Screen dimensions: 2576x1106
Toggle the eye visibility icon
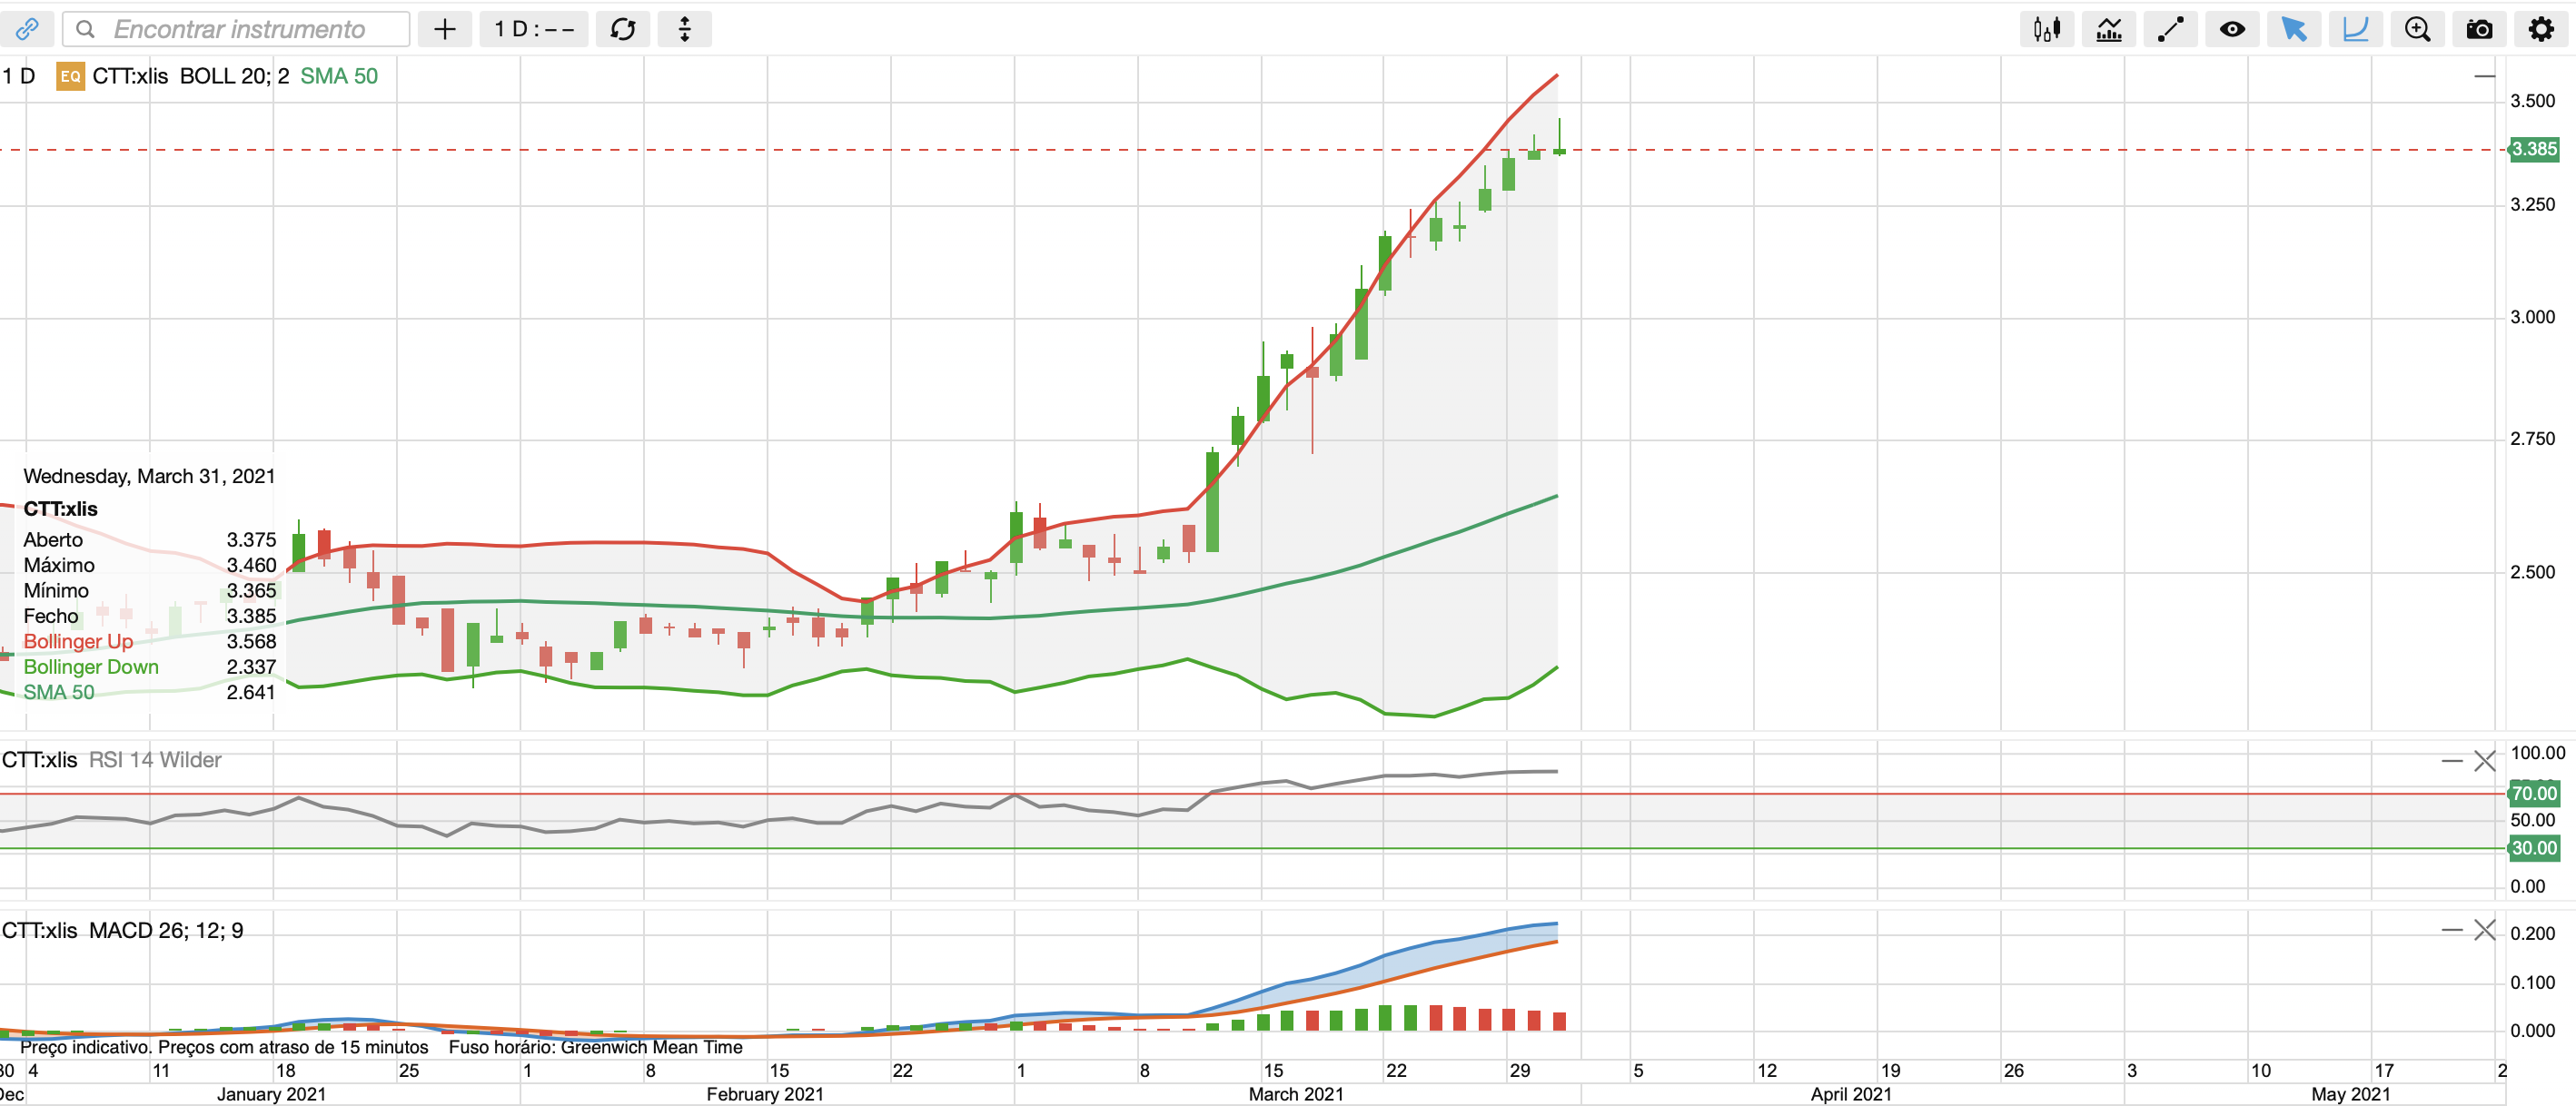click(x=2232, y=29)
